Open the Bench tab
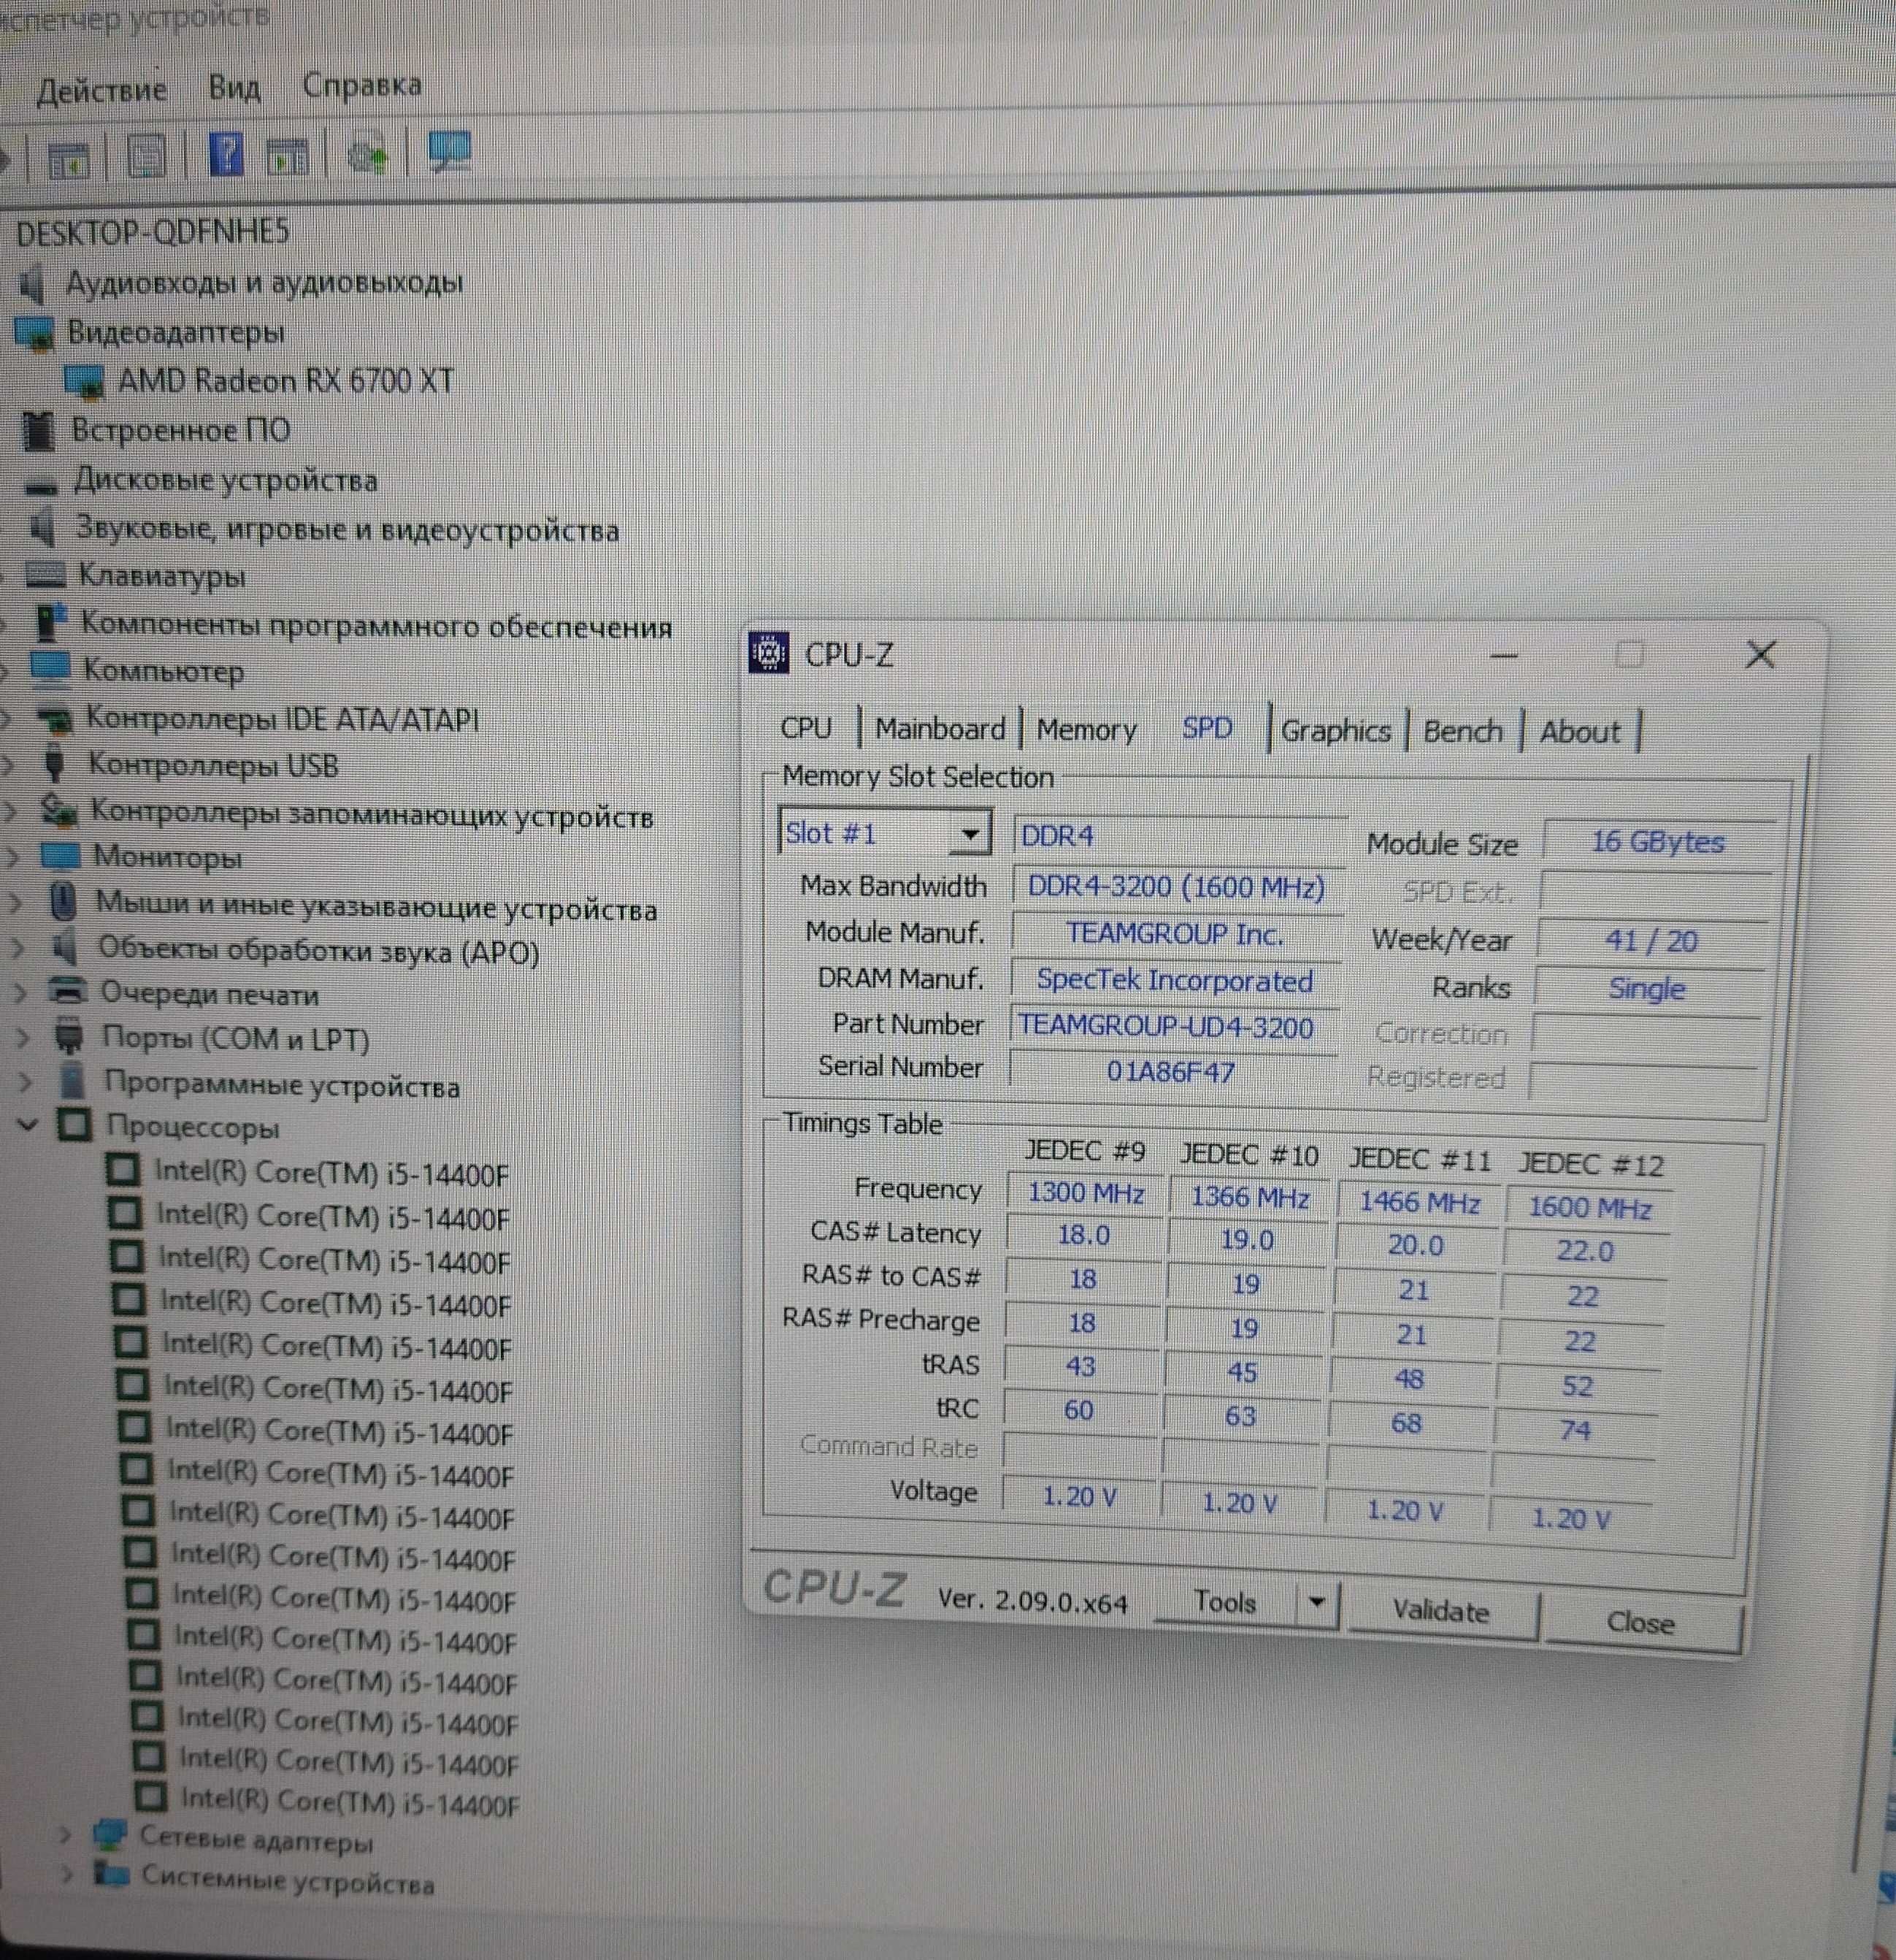The image size is (1896, 1960). coord(1462,731)
